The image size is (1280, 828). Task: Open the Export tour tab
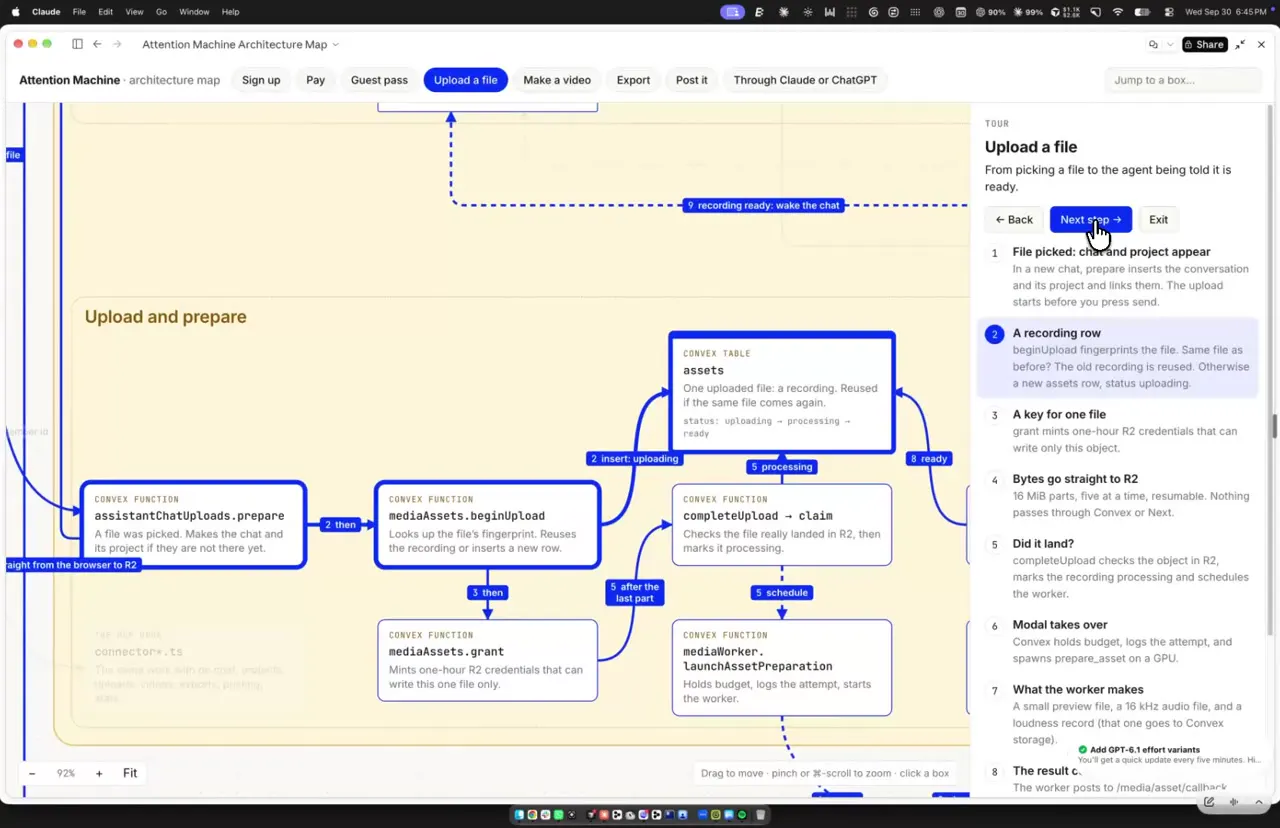coord(633,80)
